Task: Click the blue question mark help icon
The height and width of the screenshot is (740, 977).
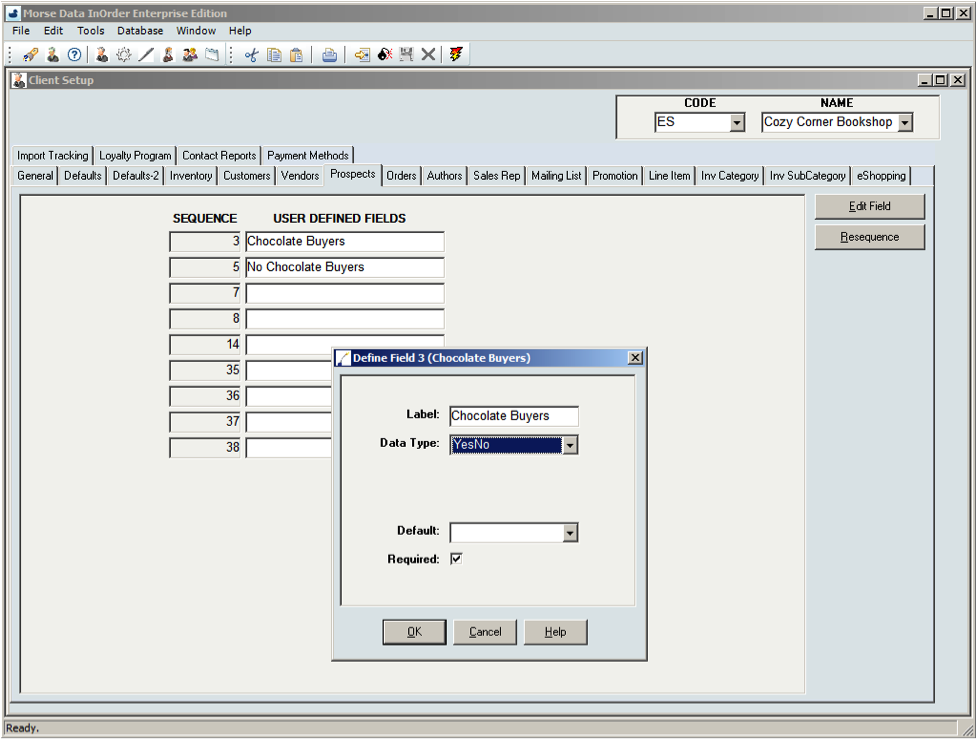Action: click(x=74, y=55)
